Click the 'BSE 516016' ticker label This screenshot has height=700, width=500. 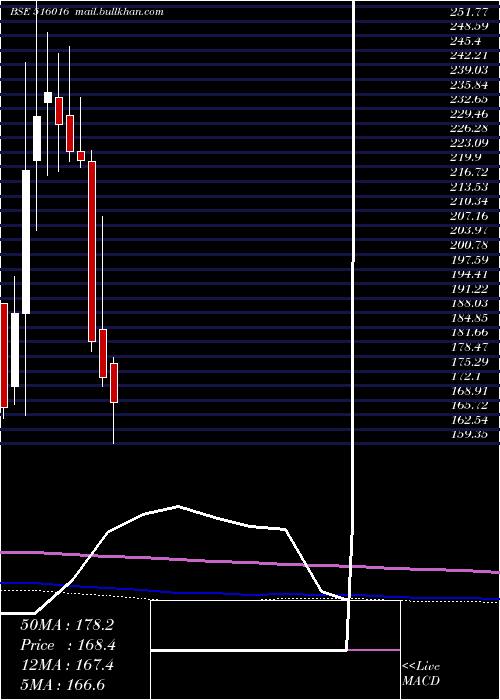pyautogui.click(x=39, y=12)
